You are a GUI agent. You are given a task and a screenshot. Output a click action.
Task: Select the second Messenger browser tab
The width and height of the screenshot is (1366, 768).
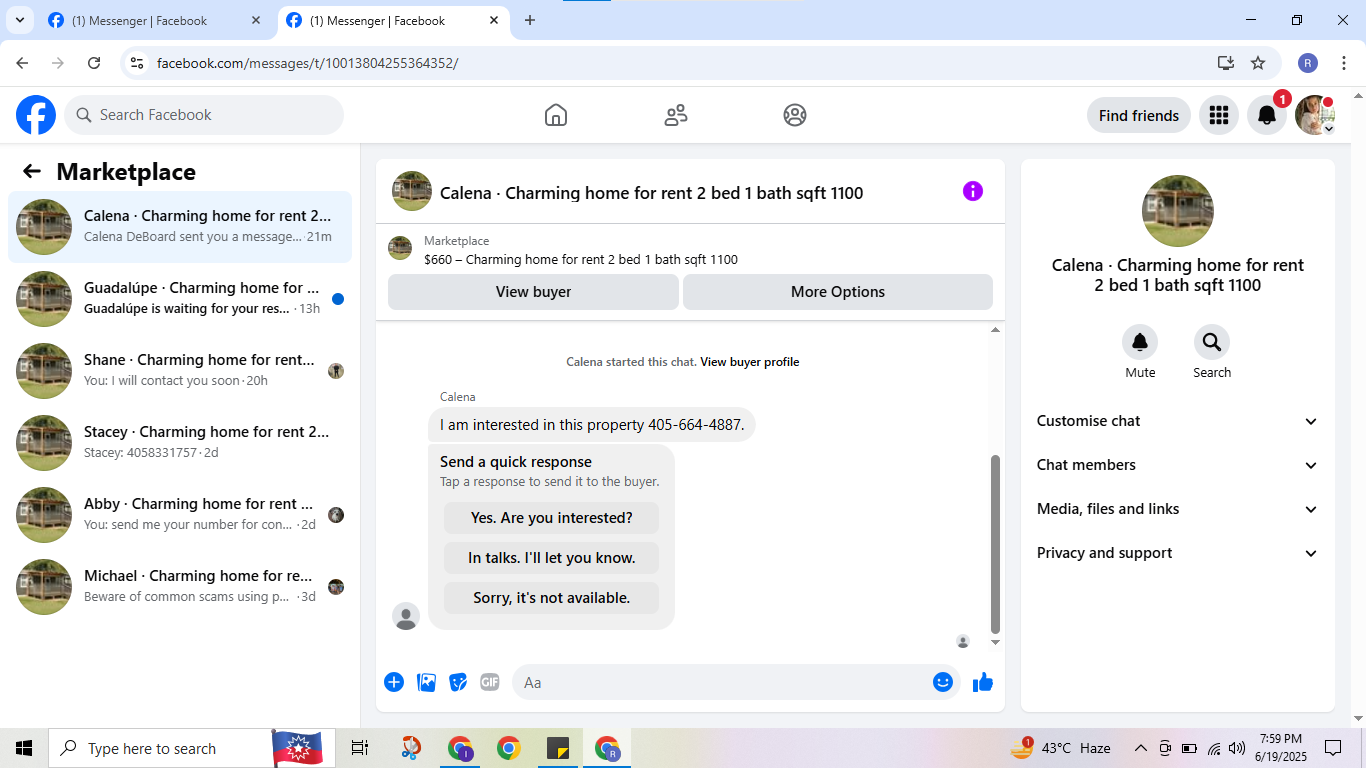pos(393,20)
